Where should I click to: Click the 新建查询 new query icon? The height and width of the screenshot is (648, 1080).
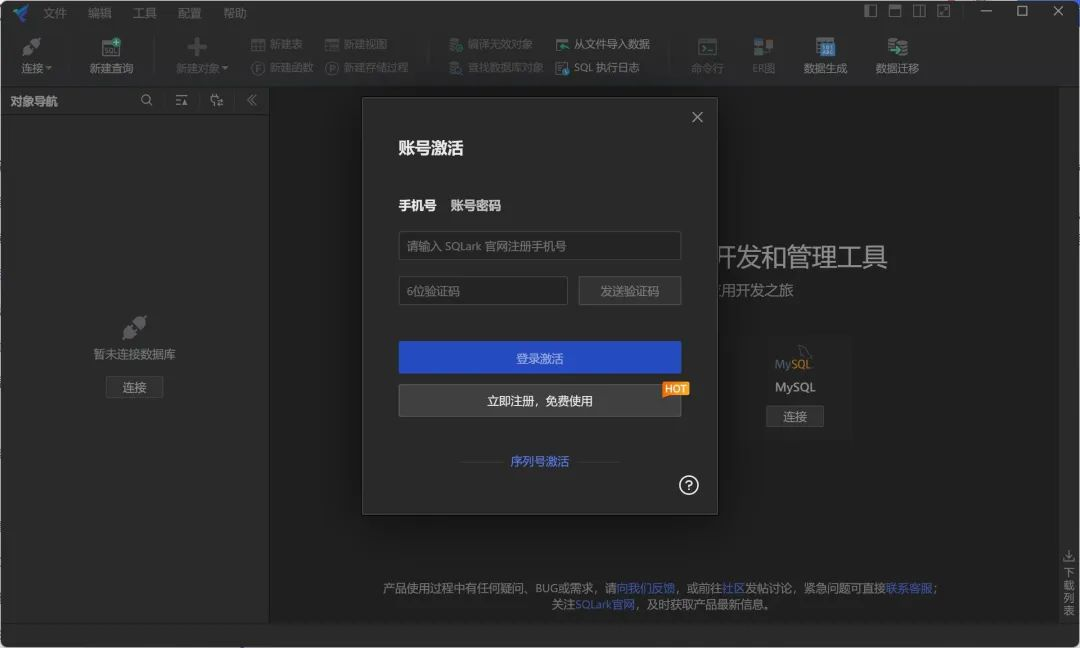[x=111, y=47]
